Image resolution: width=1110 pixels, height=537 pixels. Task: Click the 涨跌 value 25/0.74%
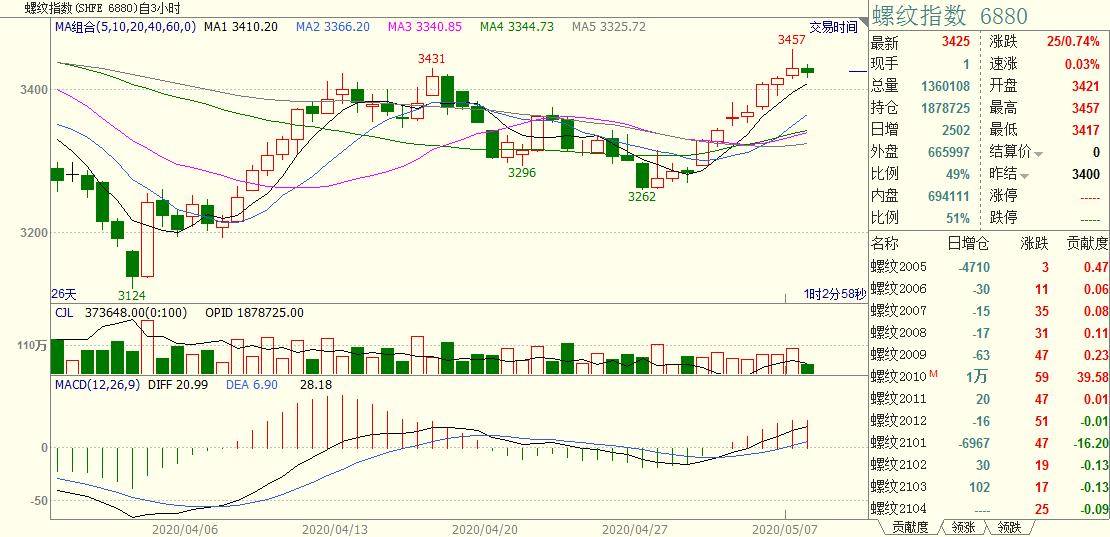(1073, 42)
